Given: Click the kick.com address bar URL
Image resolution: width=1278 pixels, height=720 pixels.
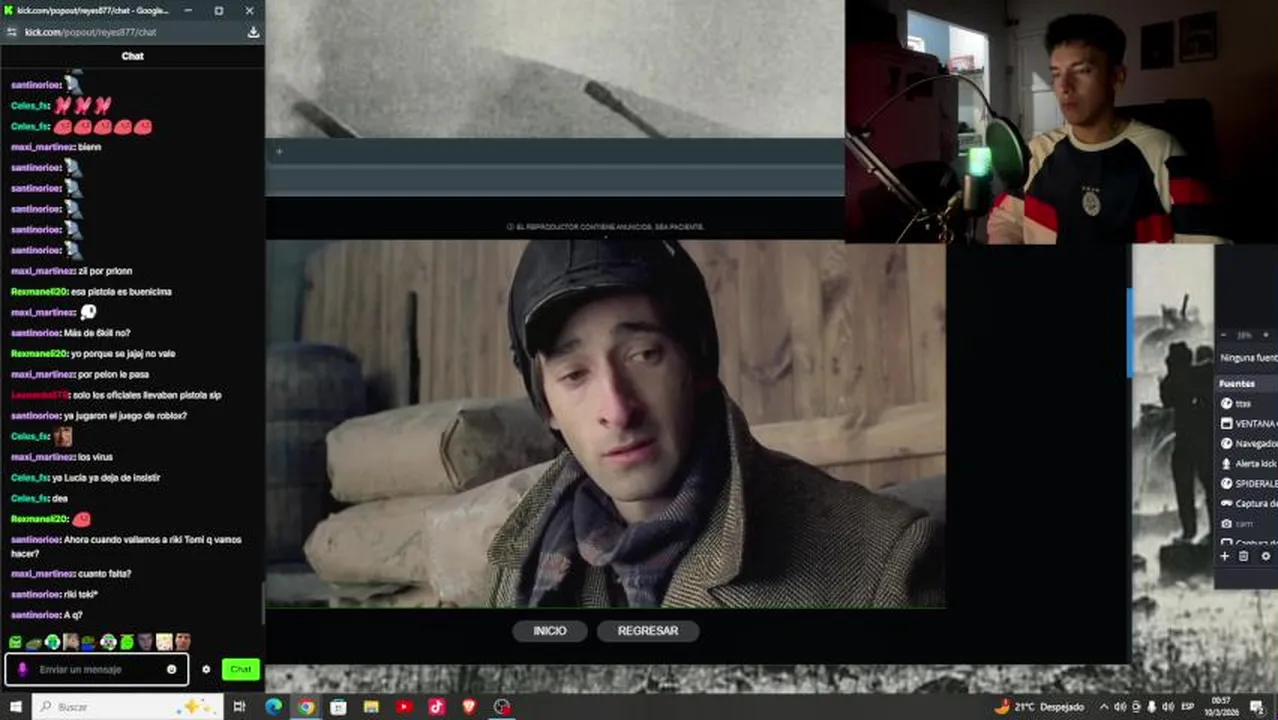Looking at the screenshot, I should coord(91,32).
